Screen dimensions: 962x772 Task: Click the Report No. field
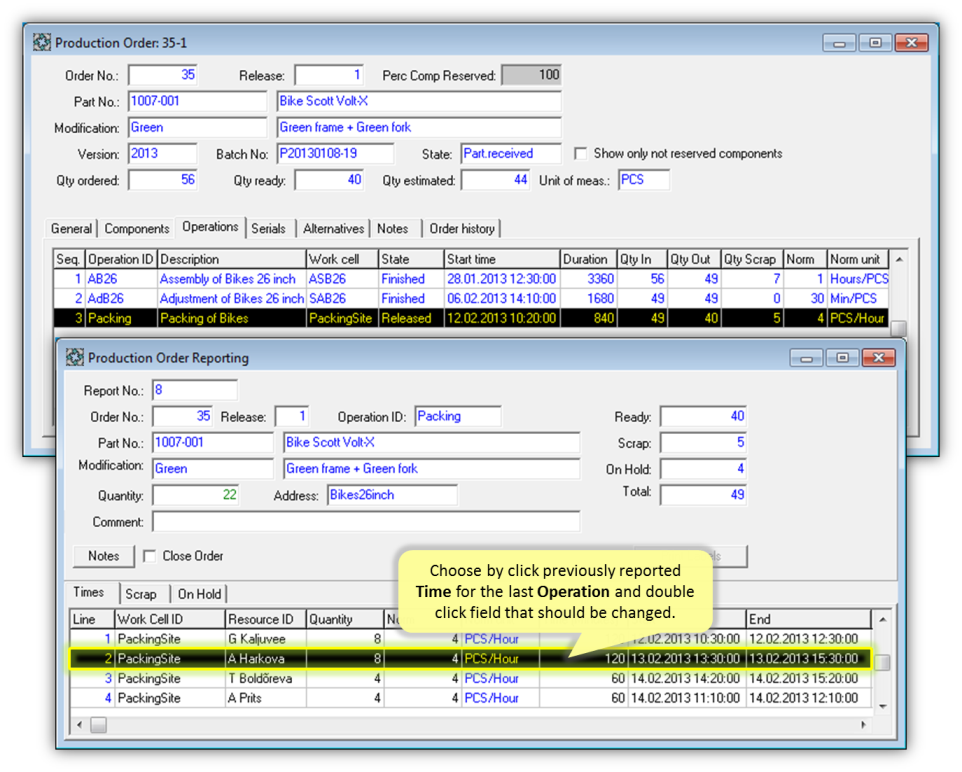194,390
